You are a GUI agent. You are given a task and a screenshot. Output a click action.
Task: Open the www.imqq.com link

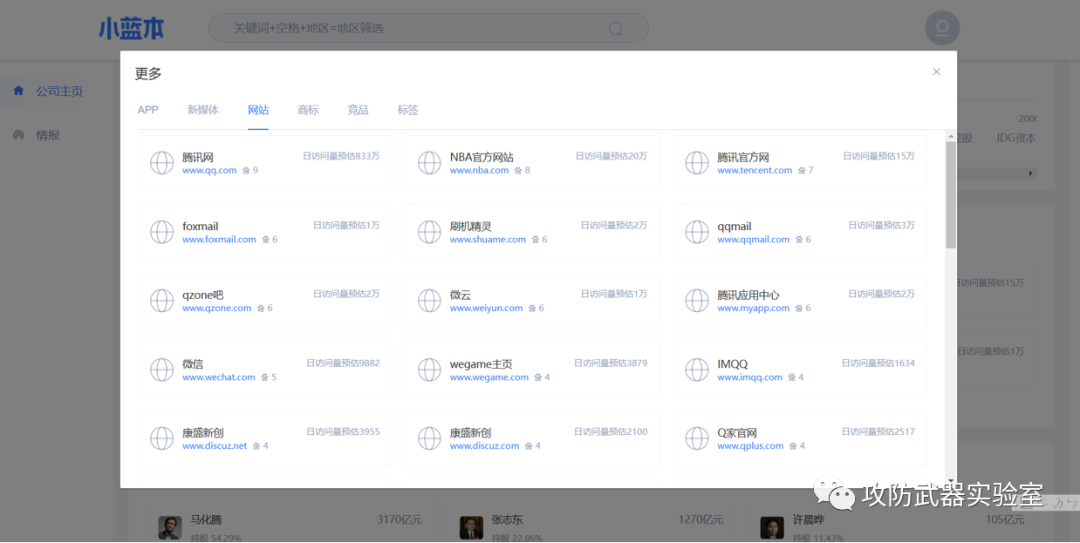tap(750, 377)
